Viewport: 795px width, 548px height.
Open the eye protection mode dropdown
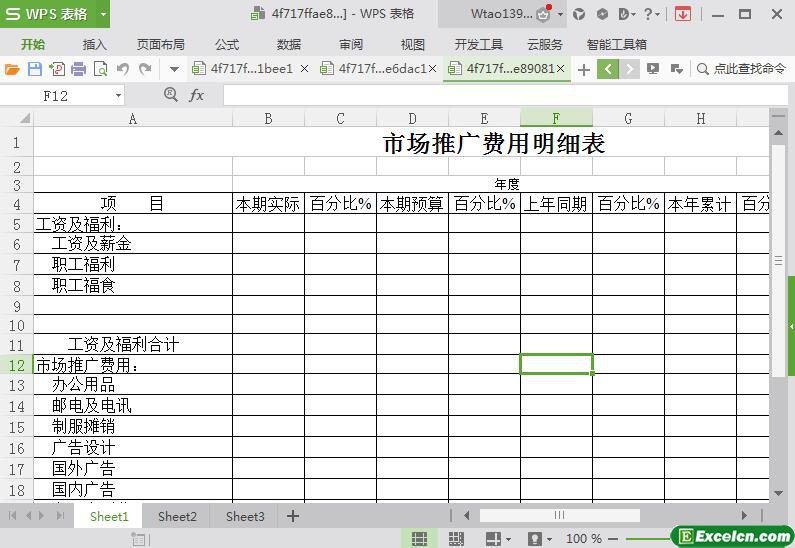click(x=539, y=538)
